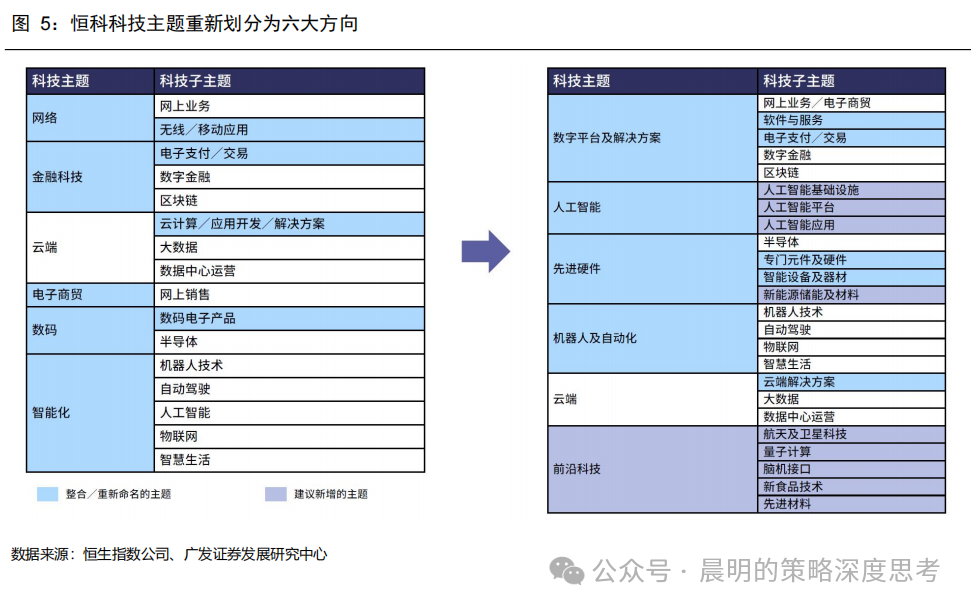
Task: Select the '数码电子产品' cell
Action: tap(289, 318)
